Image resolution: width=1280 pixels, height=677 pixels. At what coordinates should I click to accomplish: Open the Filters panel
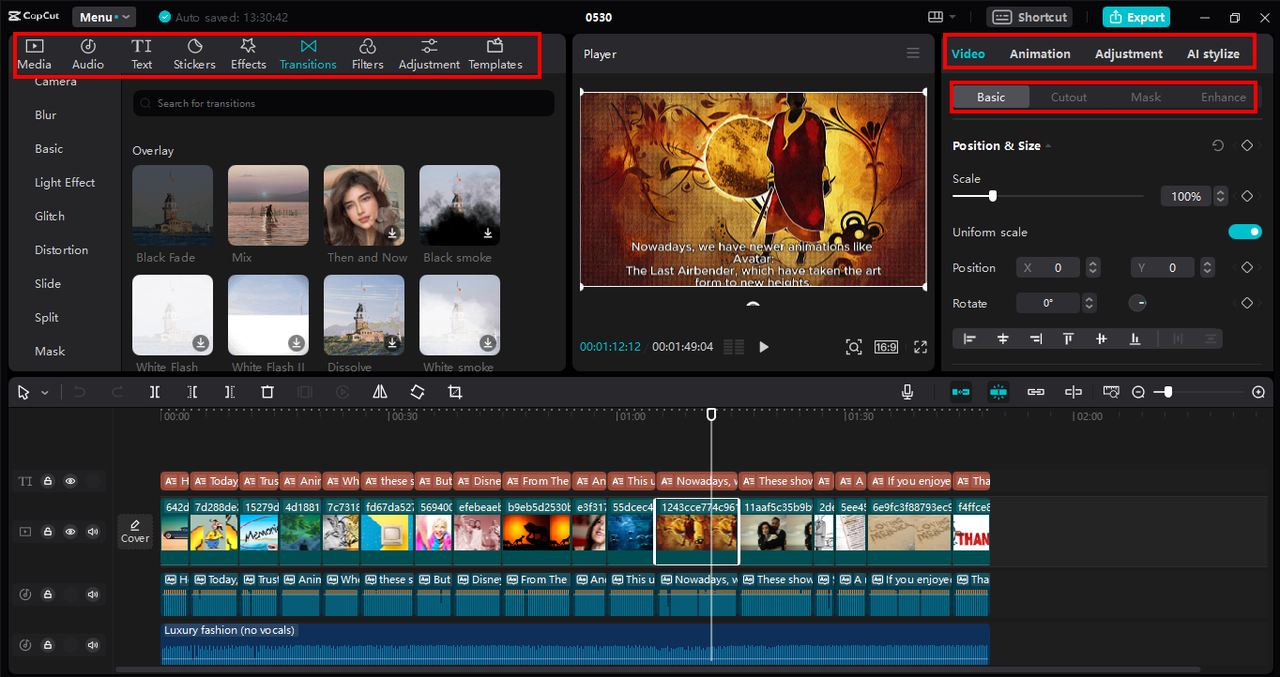point(367,54)
